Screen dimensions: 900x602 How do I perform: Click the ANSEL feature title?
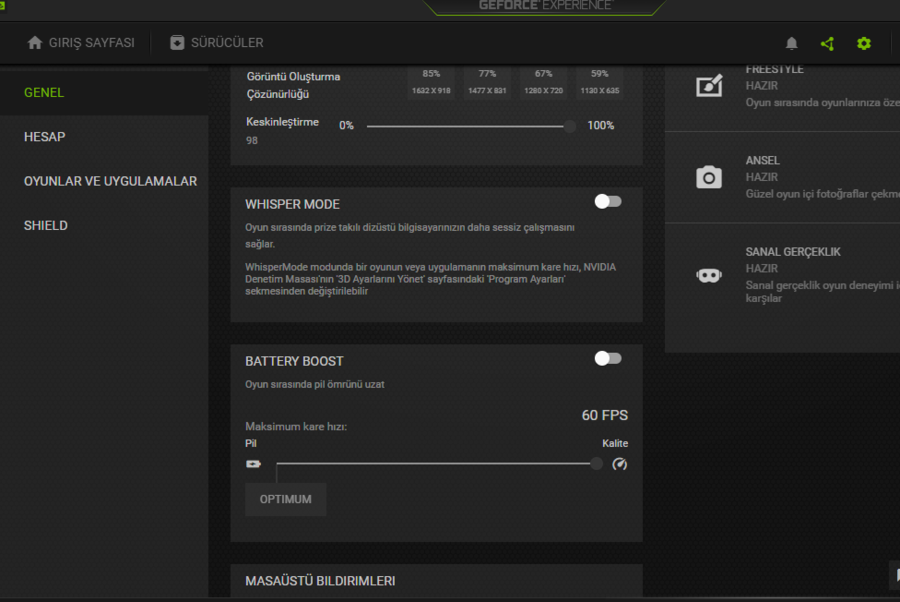(x=762, y=160)
